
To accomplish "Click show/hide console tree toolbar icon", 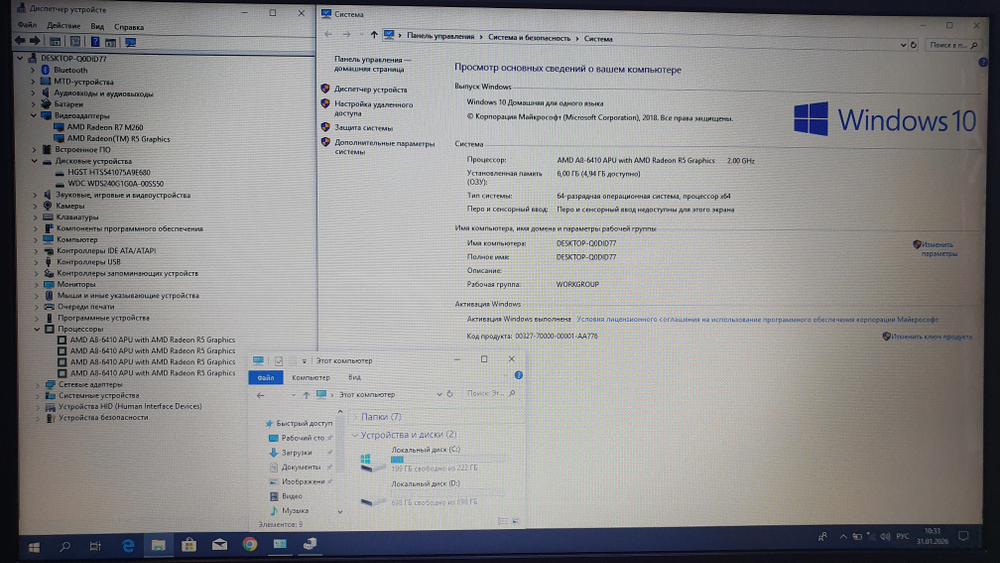I will 55,41.
